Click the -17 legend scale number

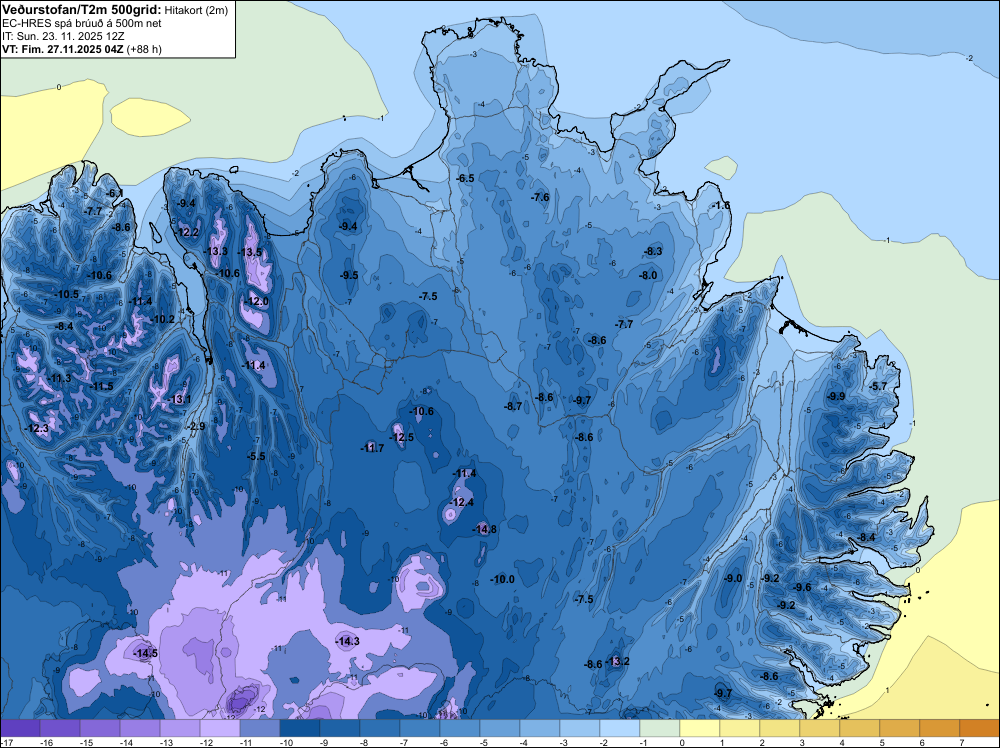tap(6, 742)
